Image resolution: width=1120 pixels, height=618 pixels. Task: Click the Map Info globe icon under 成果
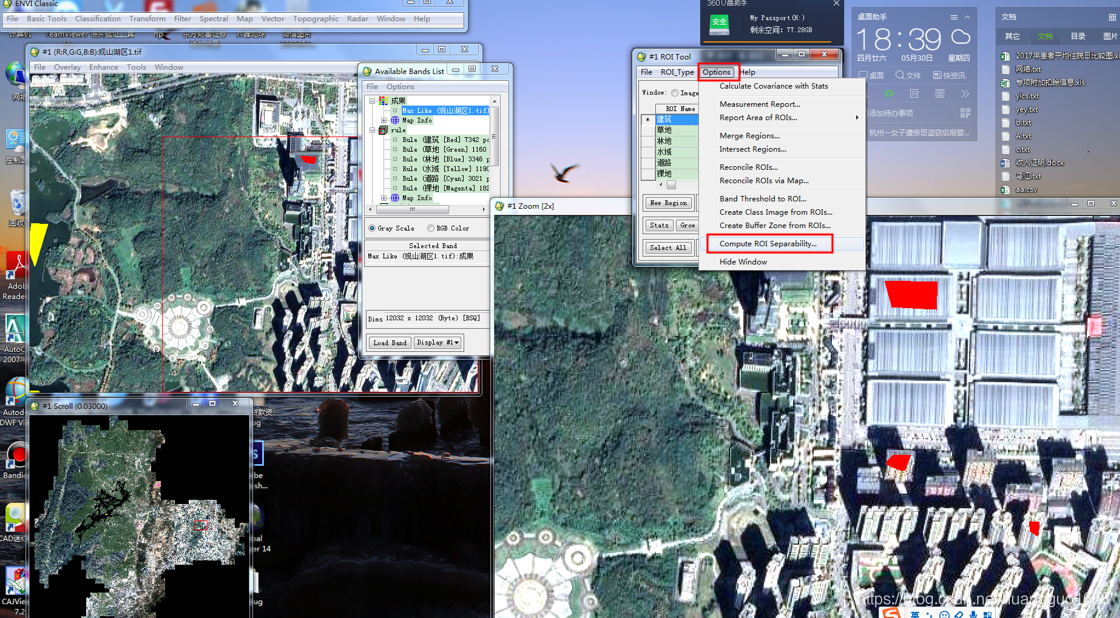click(x=395, y=120)
